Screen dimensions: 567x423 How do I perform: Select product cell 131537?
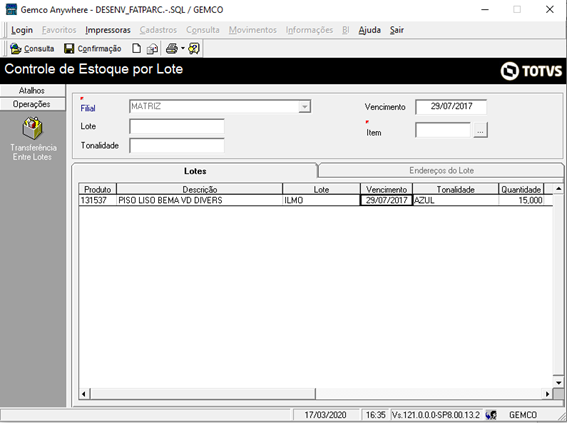(98, 200)
